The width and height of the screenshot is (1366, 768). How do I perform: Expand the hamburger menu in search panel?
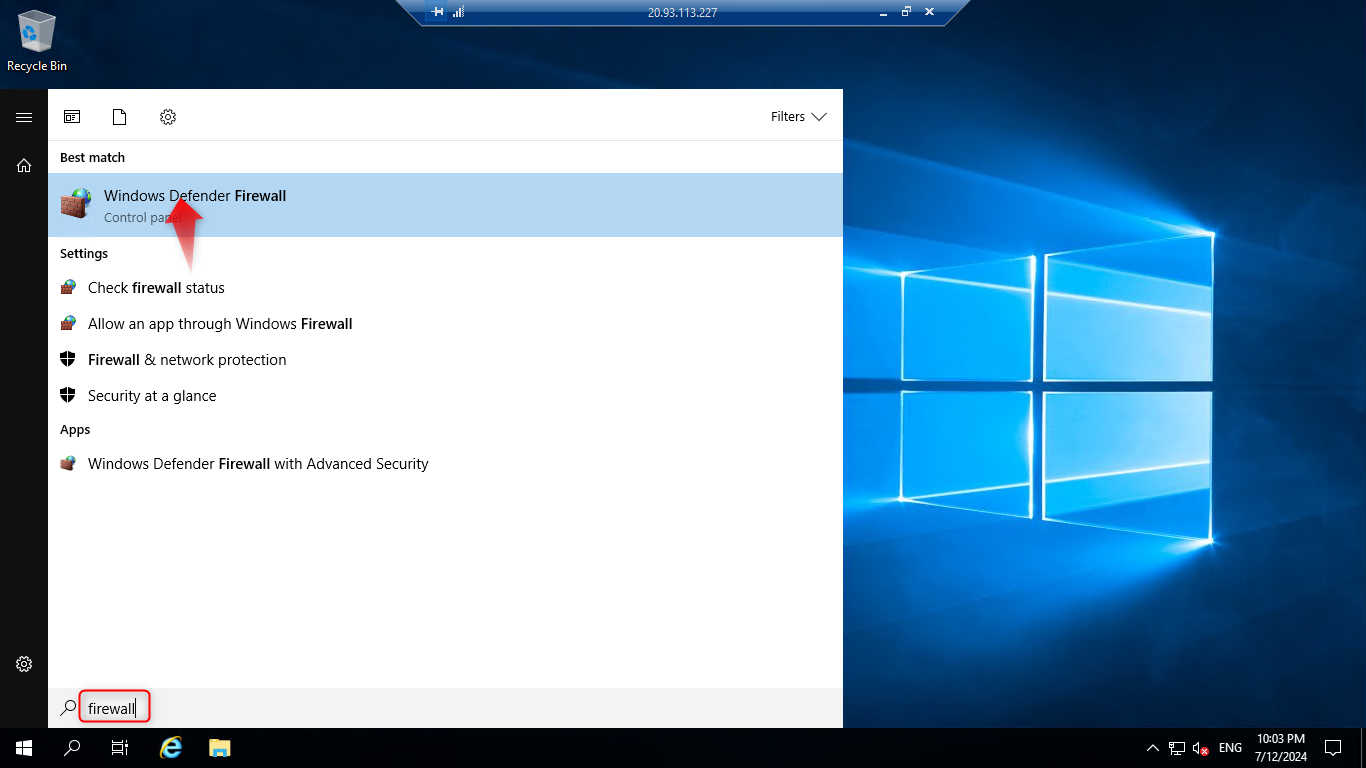click(x=24, y=117)
